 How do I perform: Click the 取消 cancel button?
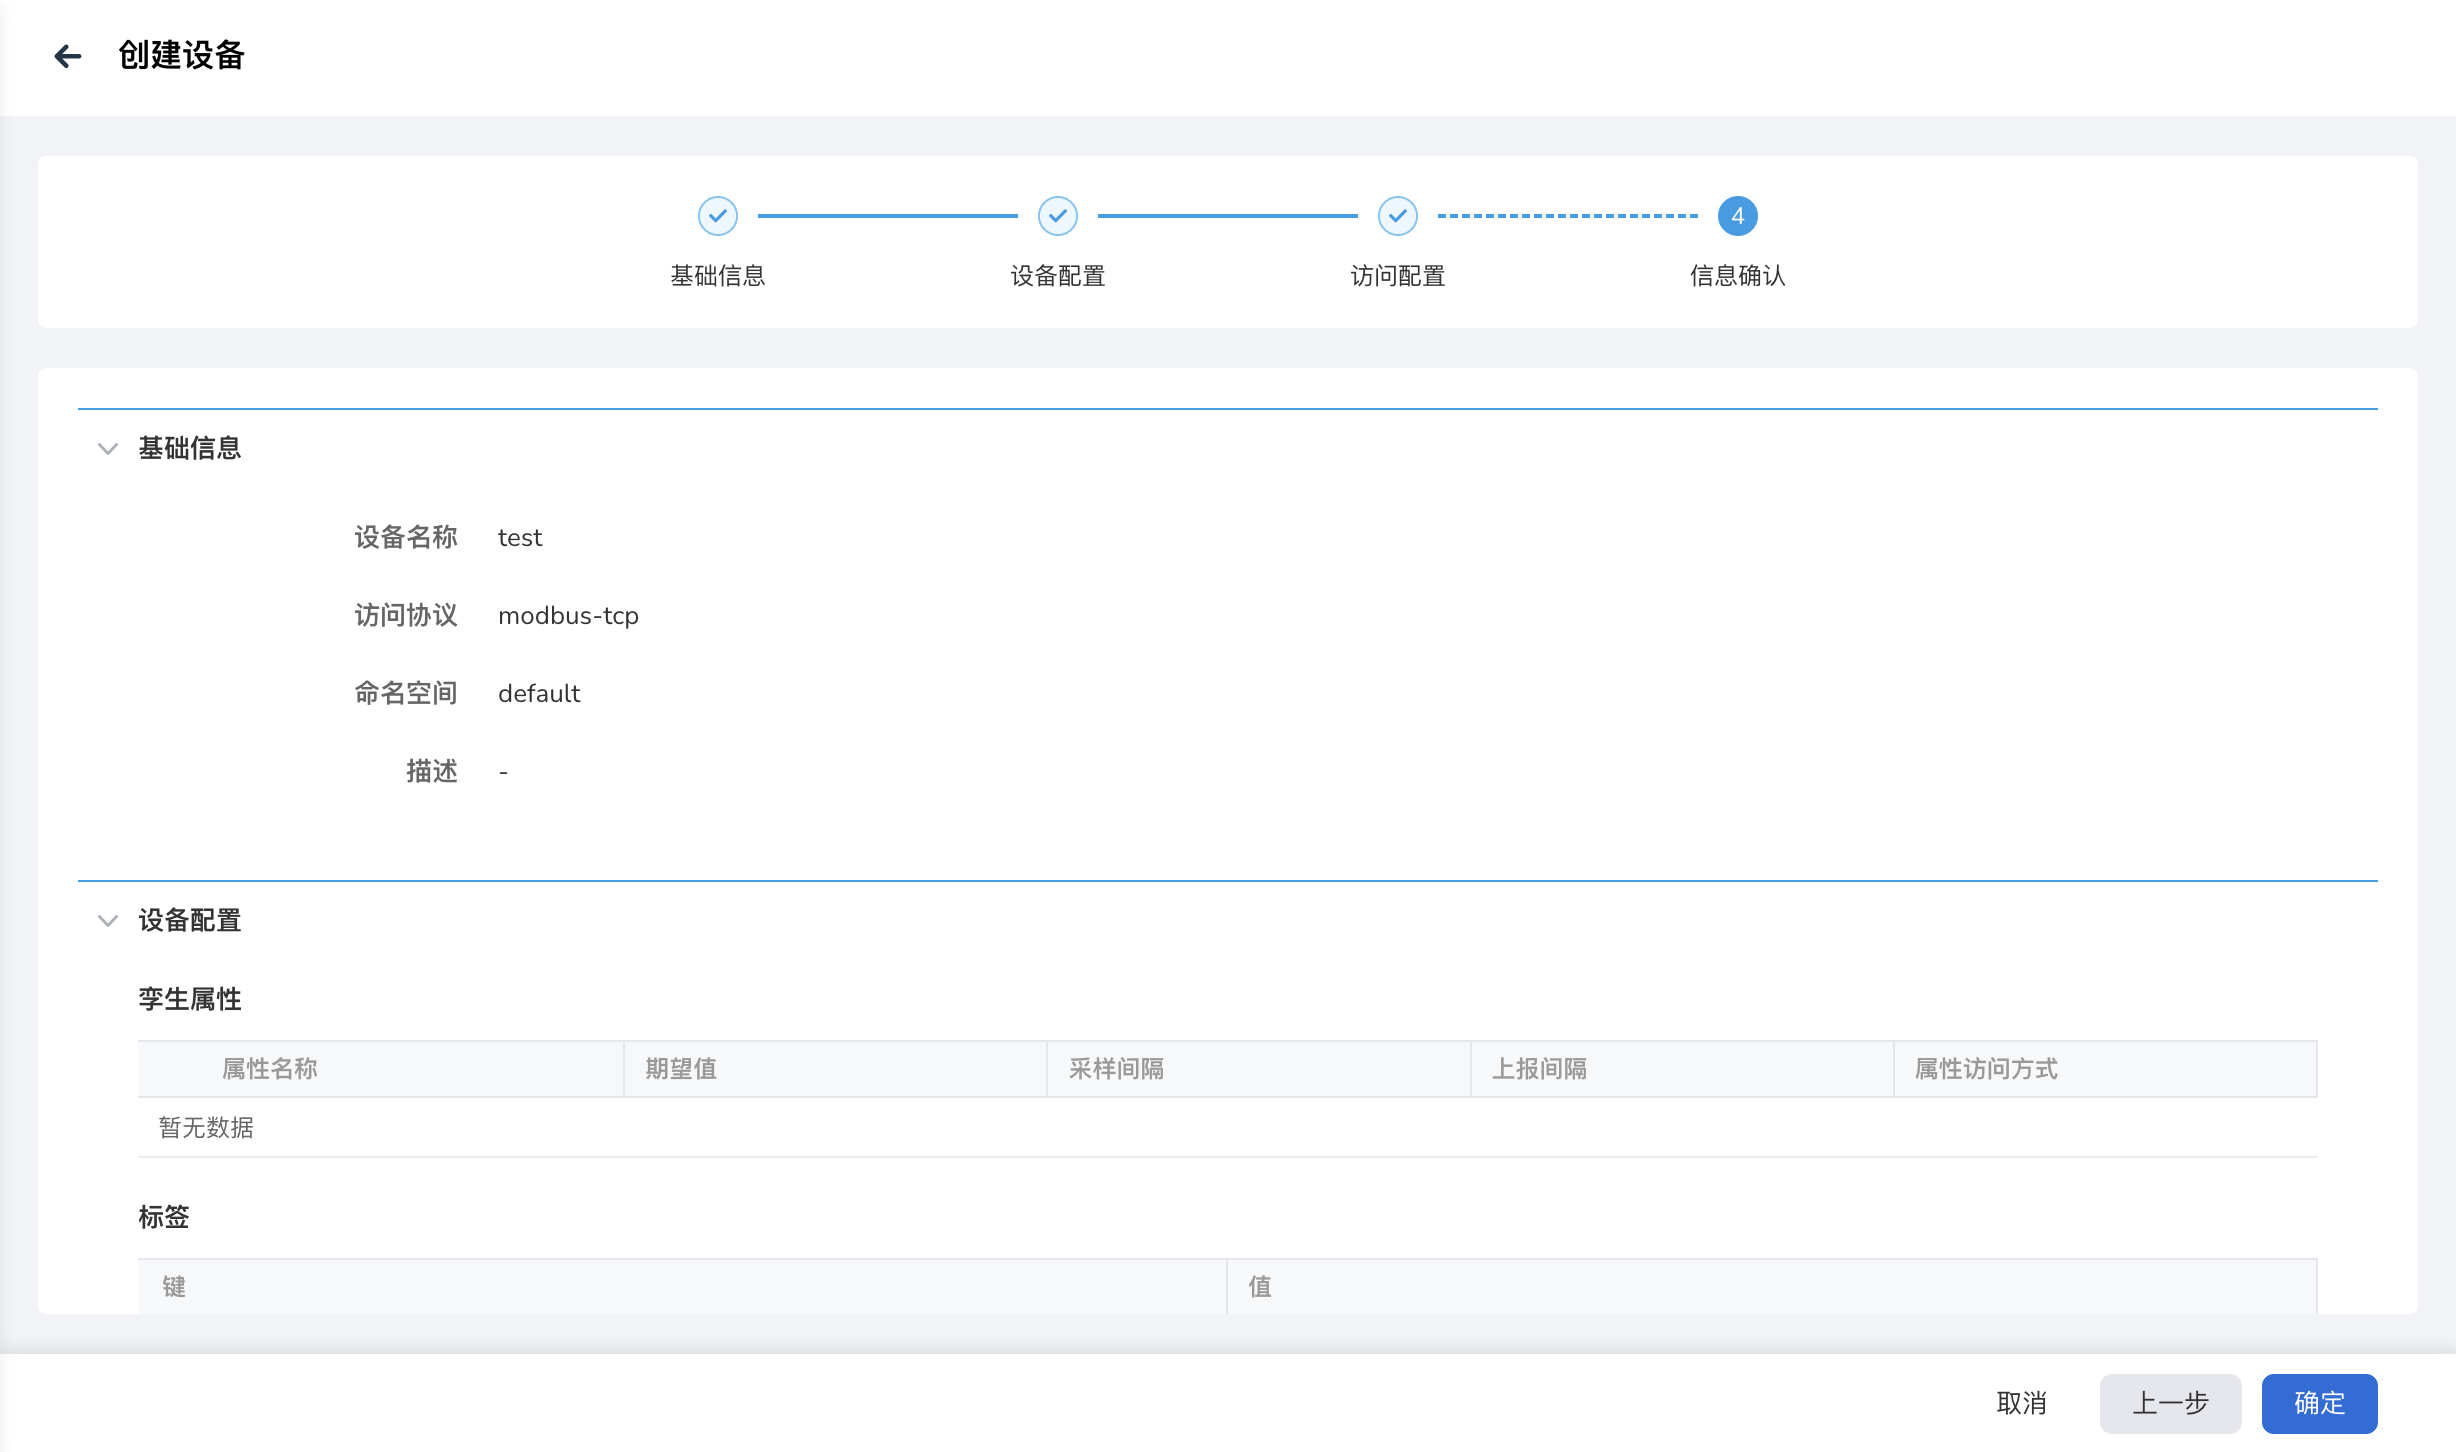point(2021,1403)
